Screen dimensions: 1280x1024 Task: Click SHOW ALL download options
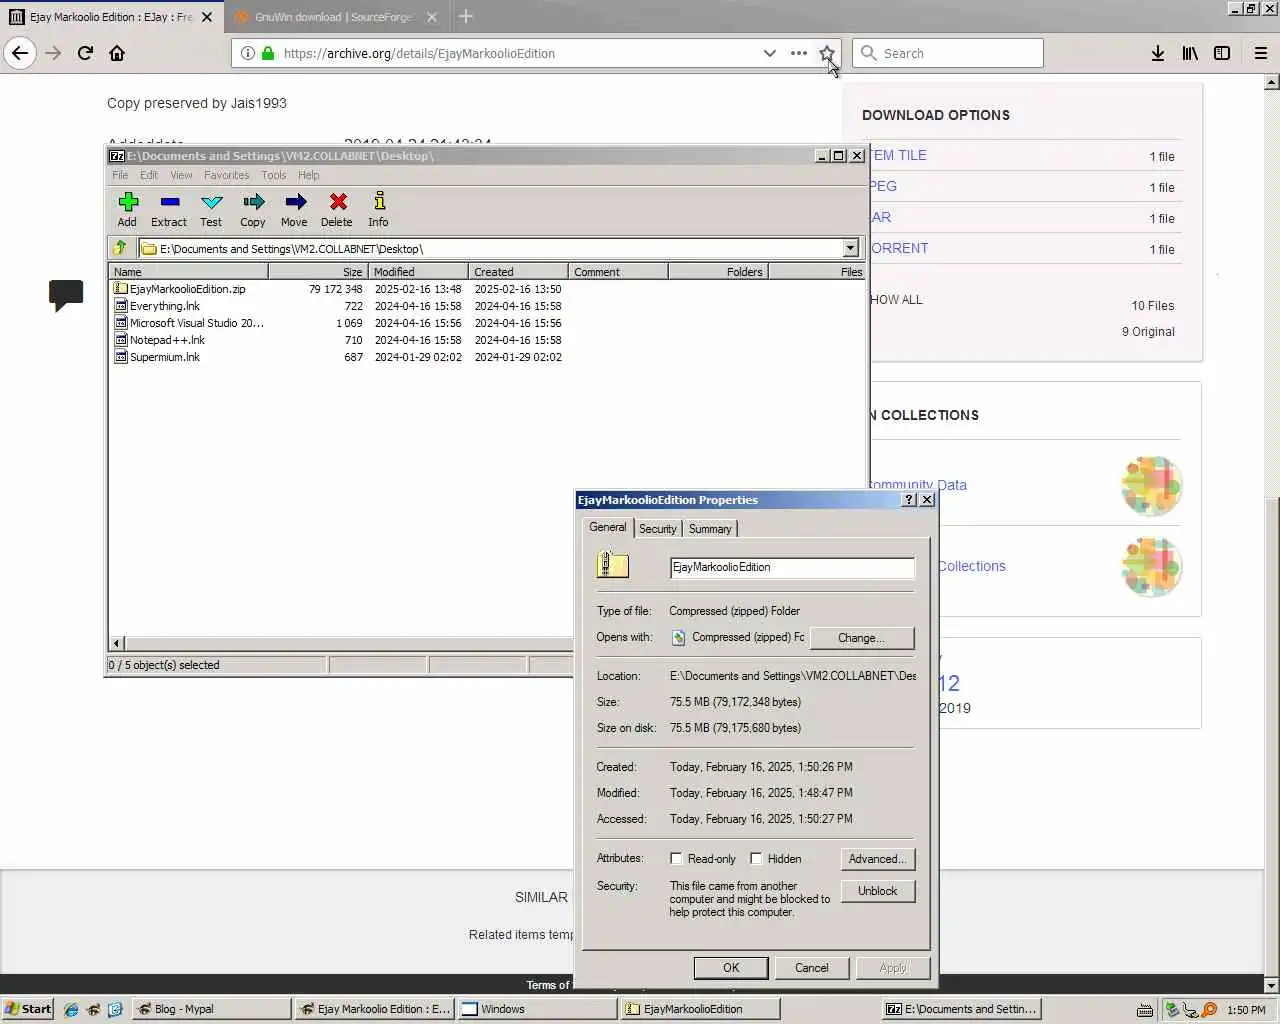(x=896, y=299)
